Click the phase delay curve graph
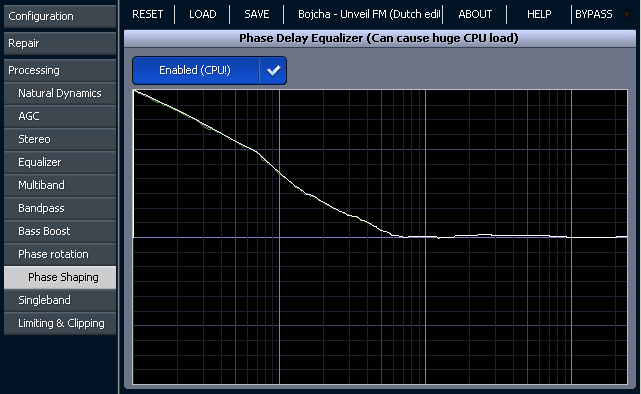 pyautogui.click(x=380, y=237)
